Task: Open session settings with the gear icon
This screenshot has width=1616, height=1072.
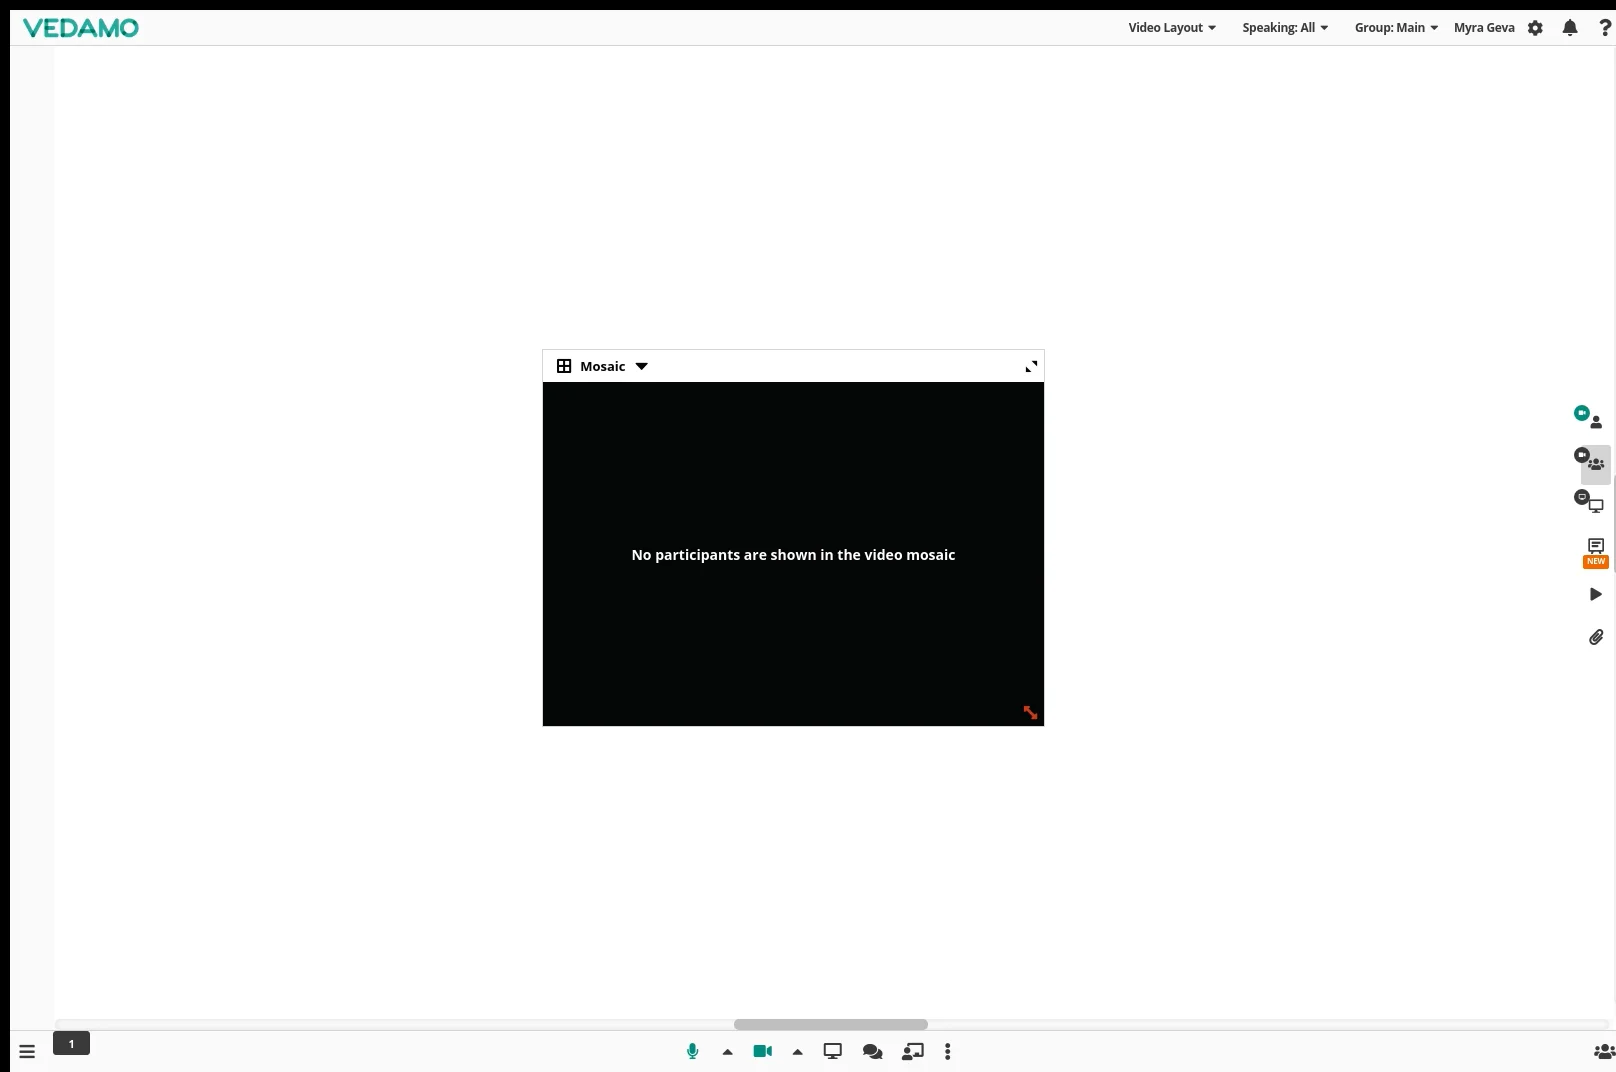Action: [1535, 27]
